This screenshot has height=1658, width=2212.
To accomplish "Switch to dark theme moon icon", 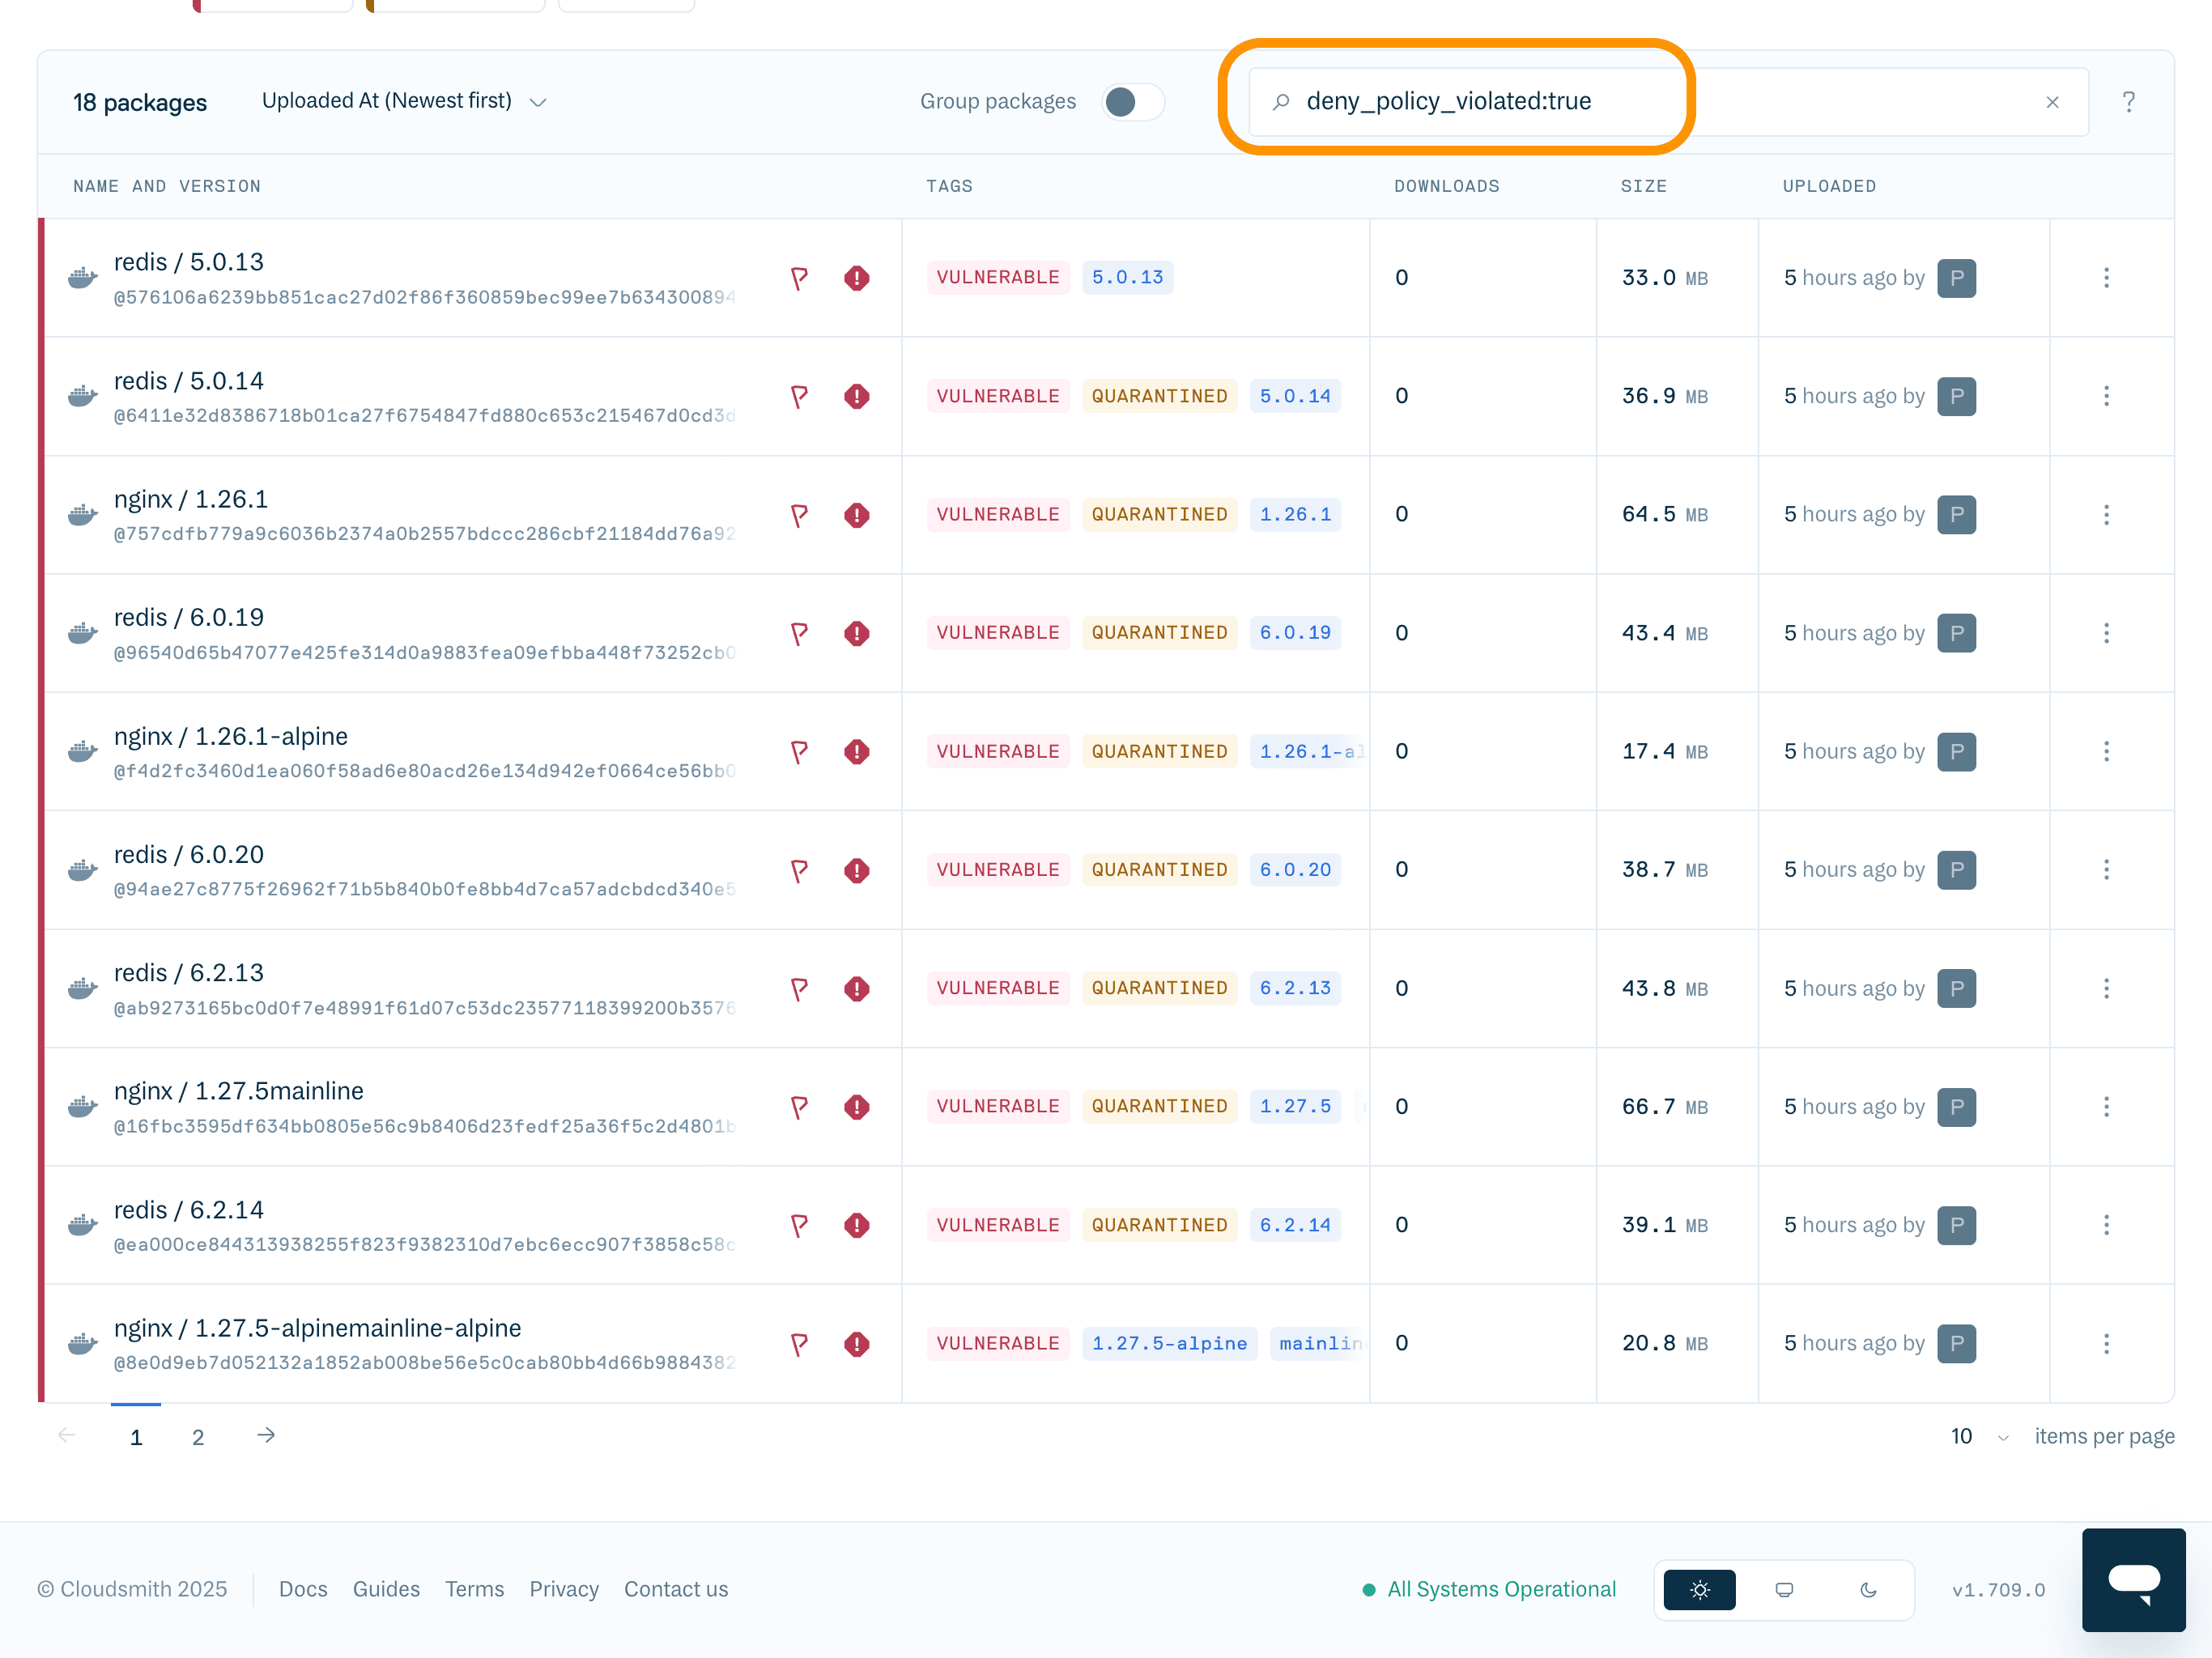I will (1868, 1589).
